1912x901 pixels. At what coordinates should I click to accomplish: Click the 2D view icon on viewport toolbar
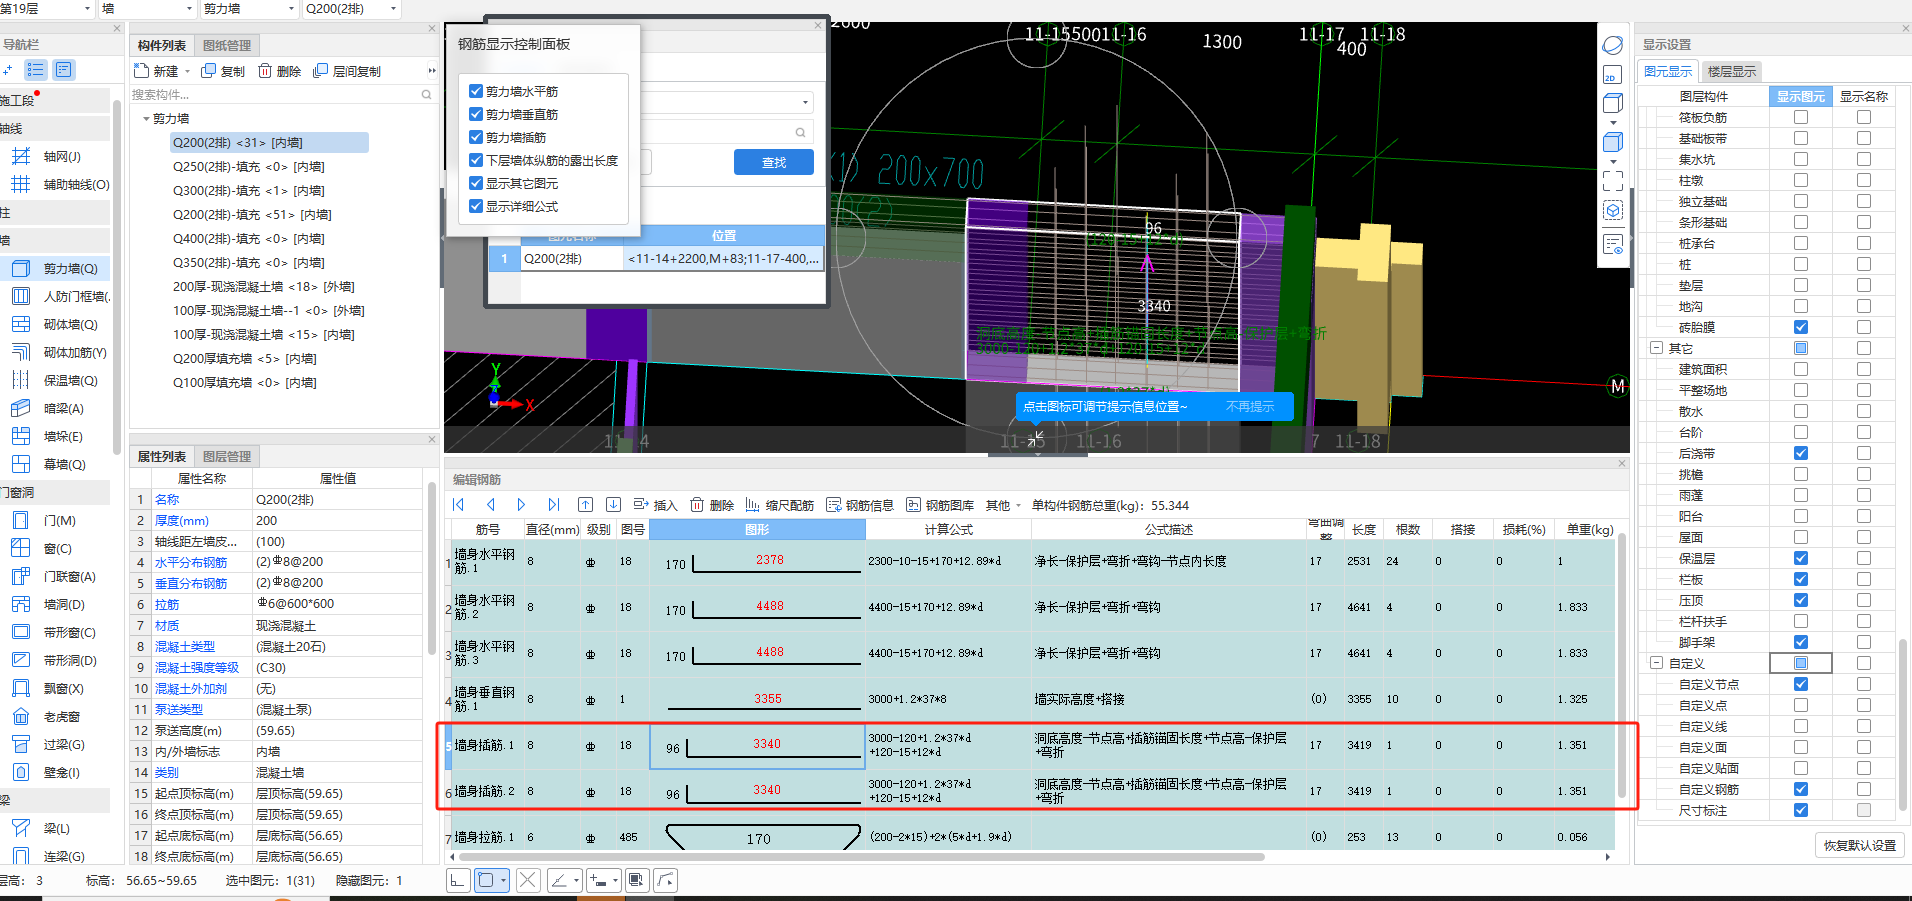pyautogui.click(x=1613, y=75)
